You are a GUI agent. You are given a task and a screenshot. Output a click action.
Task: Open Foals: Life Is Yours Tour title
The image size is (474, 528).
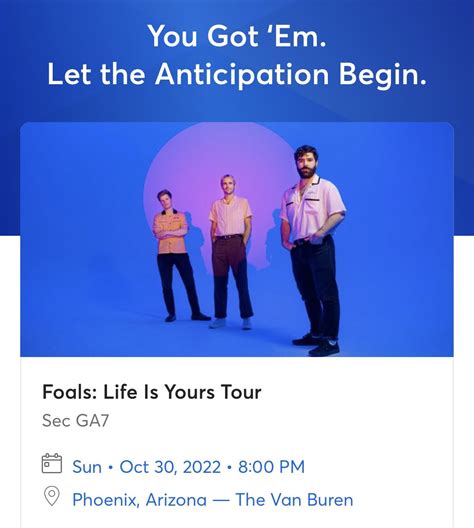pyautogui.click(x=152, y=392)
